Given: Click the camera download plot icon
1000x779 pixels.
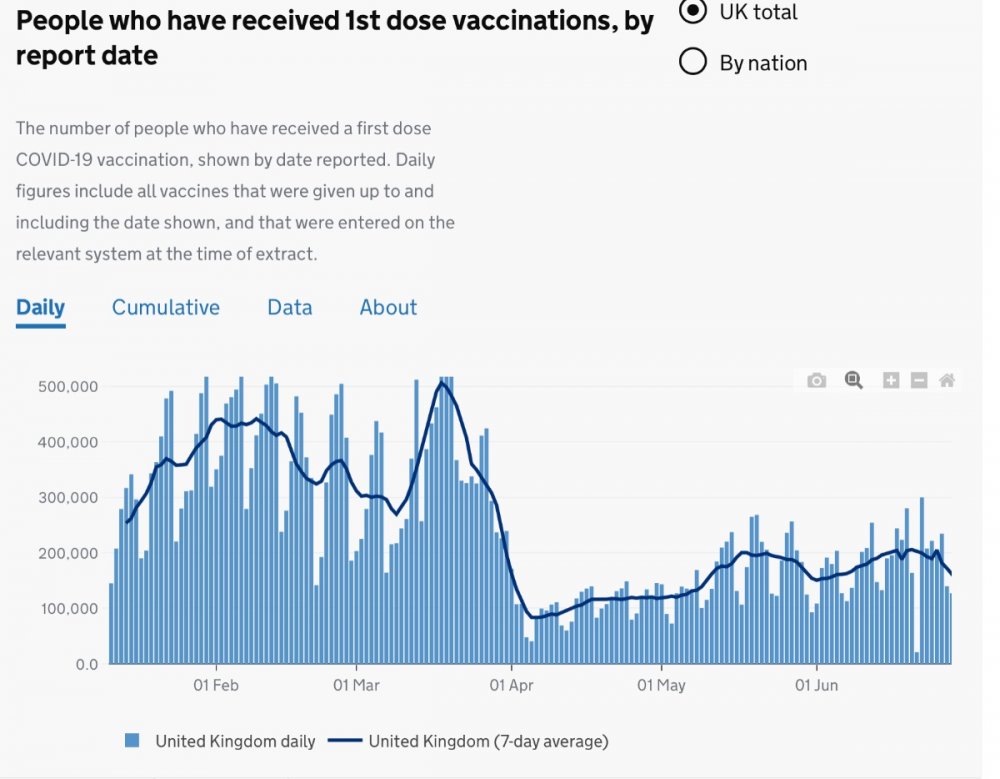Looking at the screenshot, I should coord(817,380).
